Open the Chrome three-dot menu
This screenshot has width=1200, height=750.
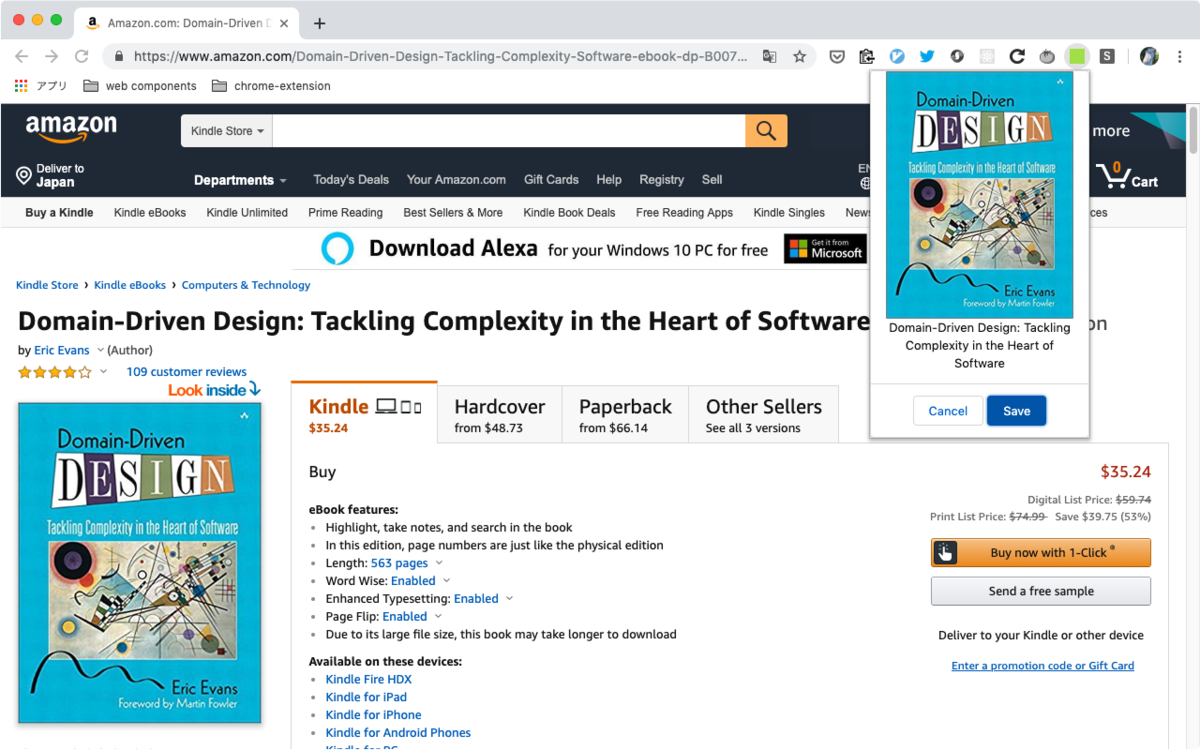point(1180,57)
